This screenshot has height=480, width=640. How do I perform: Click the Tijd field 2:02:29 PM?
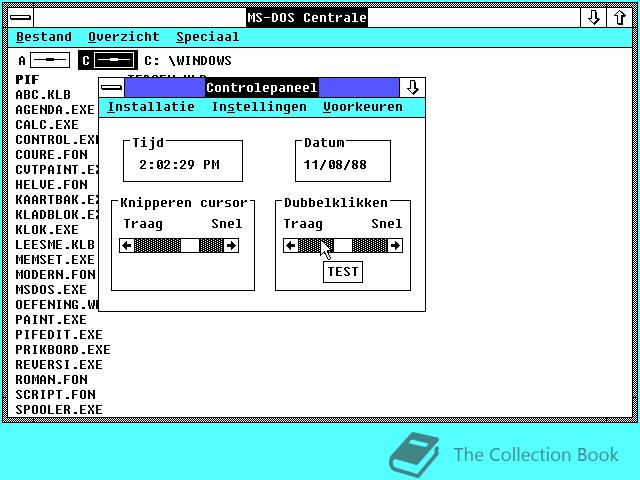click(179, 164)
